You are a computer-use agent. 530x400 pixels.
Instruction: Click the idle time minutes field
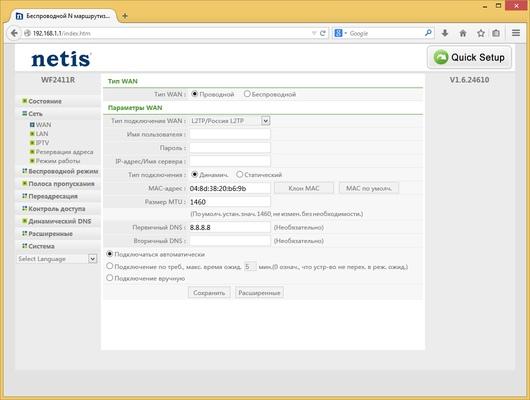pos(250,266)
